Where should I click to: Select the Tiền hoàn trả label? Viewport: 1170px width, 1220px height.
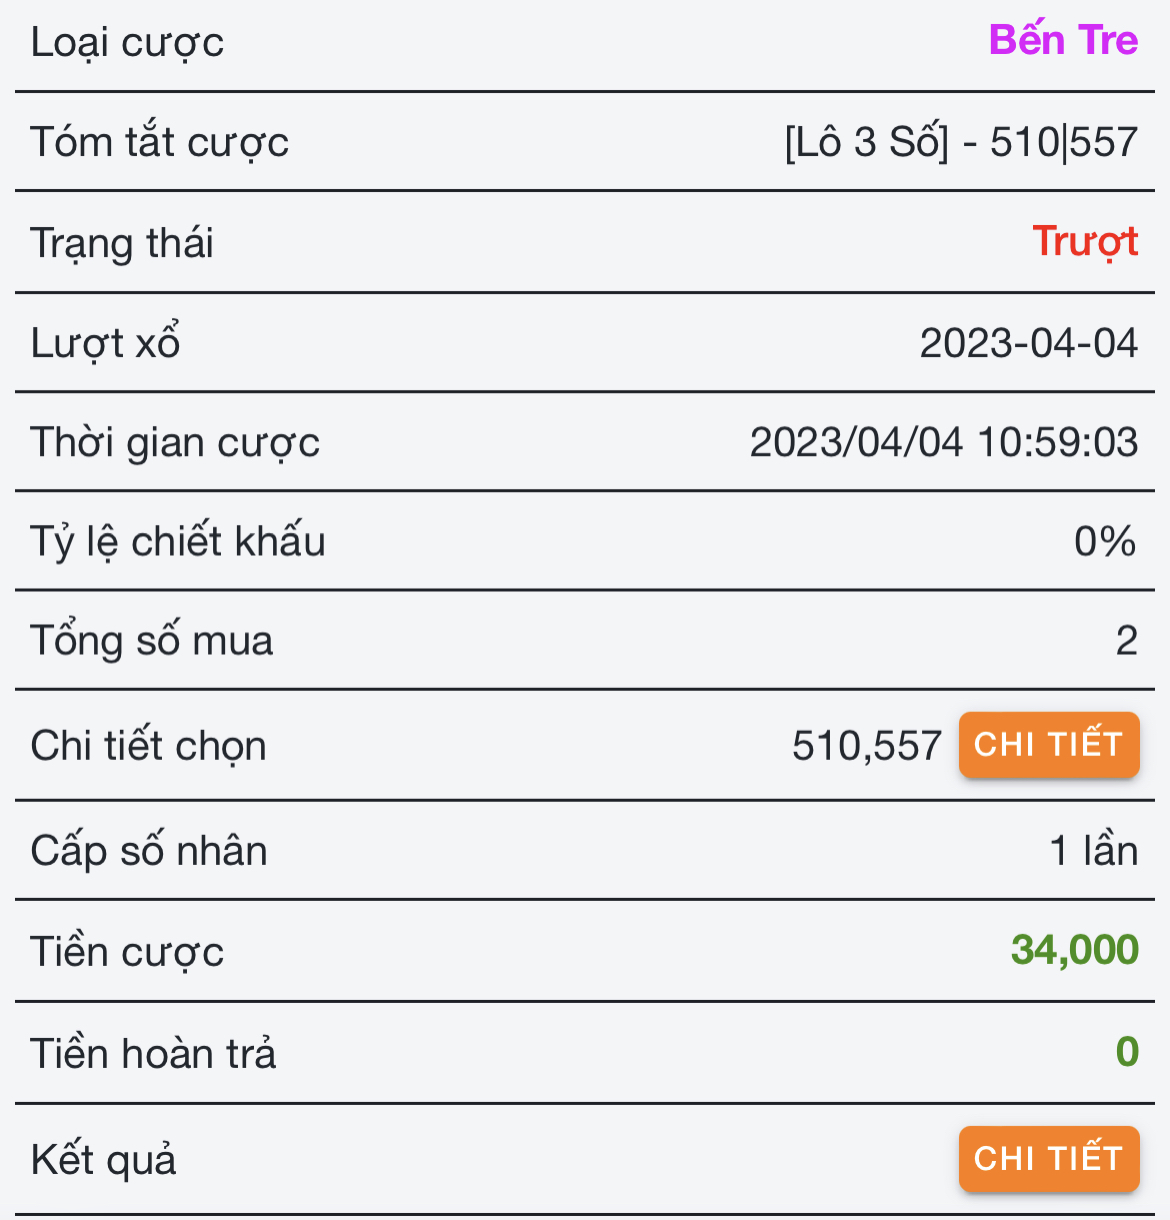tap(153, 1054)
